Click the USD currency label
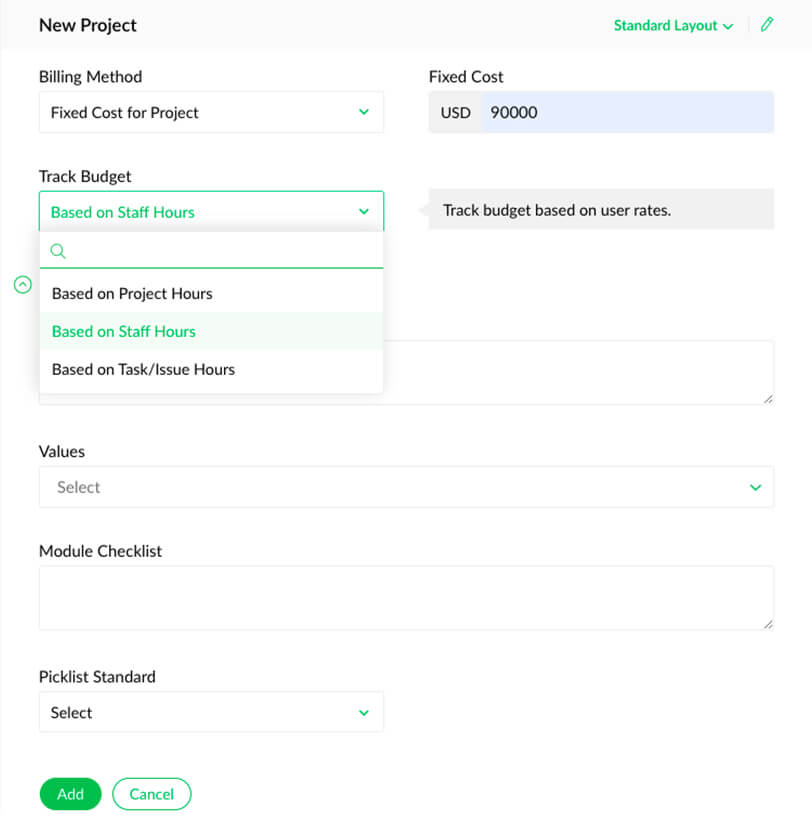812x833 pixels. coord(455,112)
